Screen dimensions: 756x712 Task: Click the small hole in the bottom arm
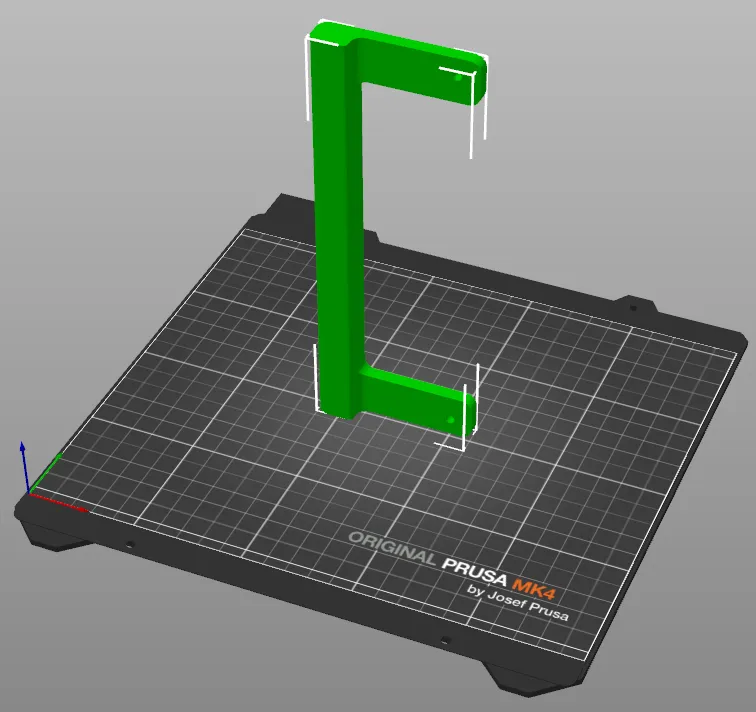coord(451,420)
